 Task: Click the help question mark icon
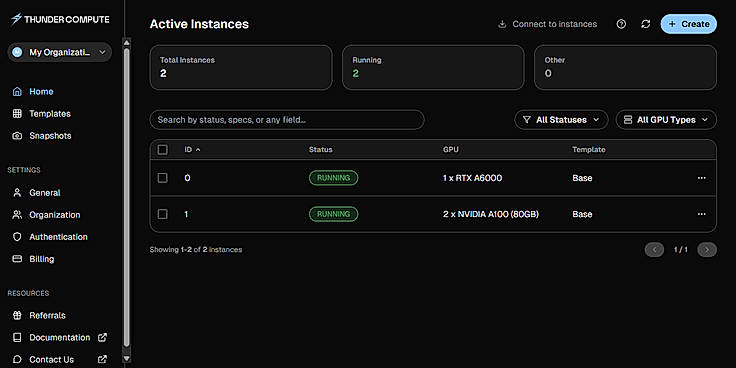coord(621,24)
